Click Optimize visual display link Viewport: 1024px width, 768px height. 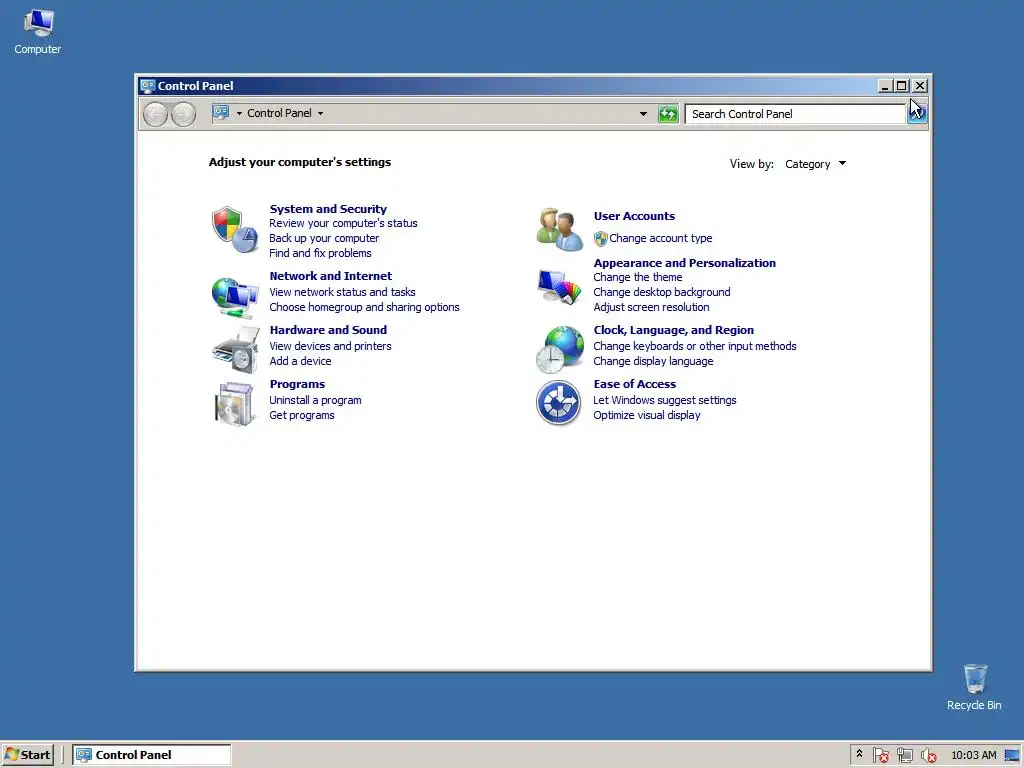pyautogui.click(x=647, y=416)
